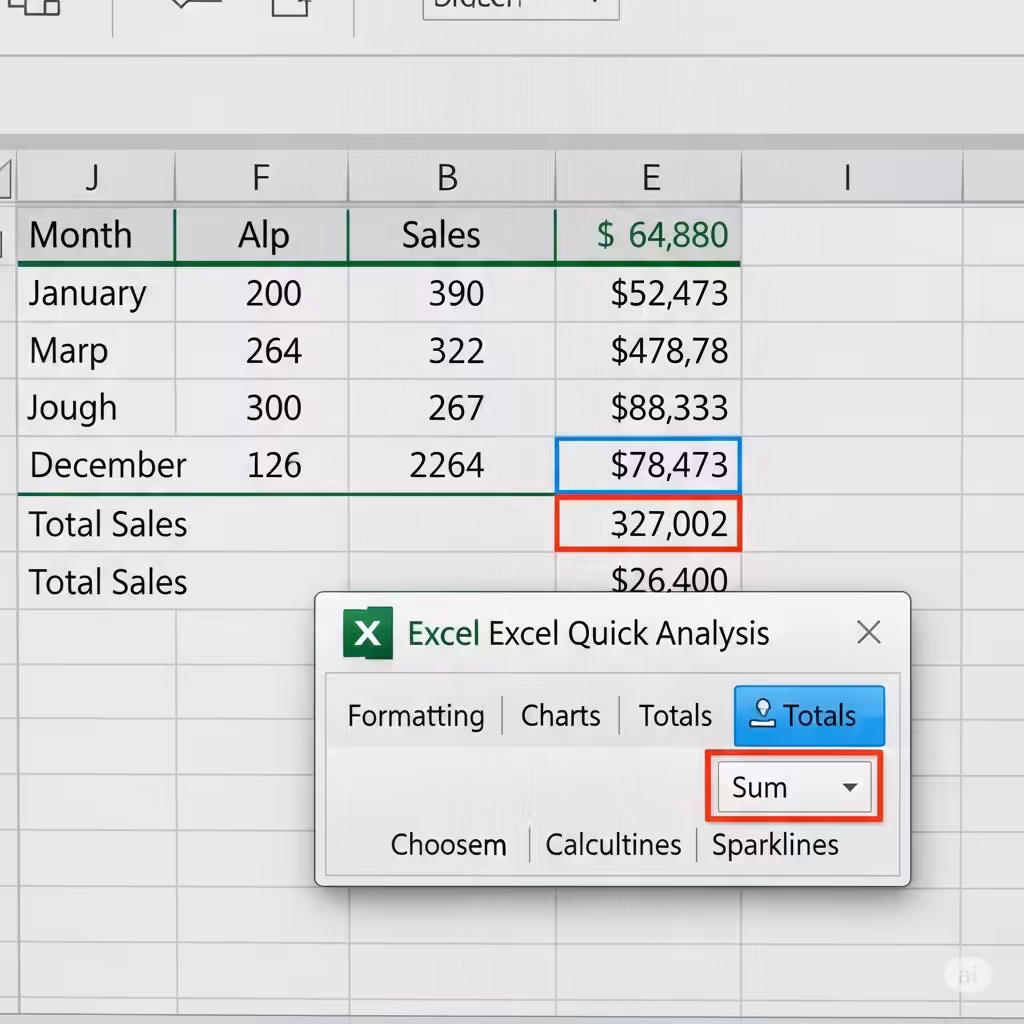Image resolution: width=1024 pixels, height=1024 pixels.
Task: Select the $52,473 cell
Action: [x=648, y=293]
